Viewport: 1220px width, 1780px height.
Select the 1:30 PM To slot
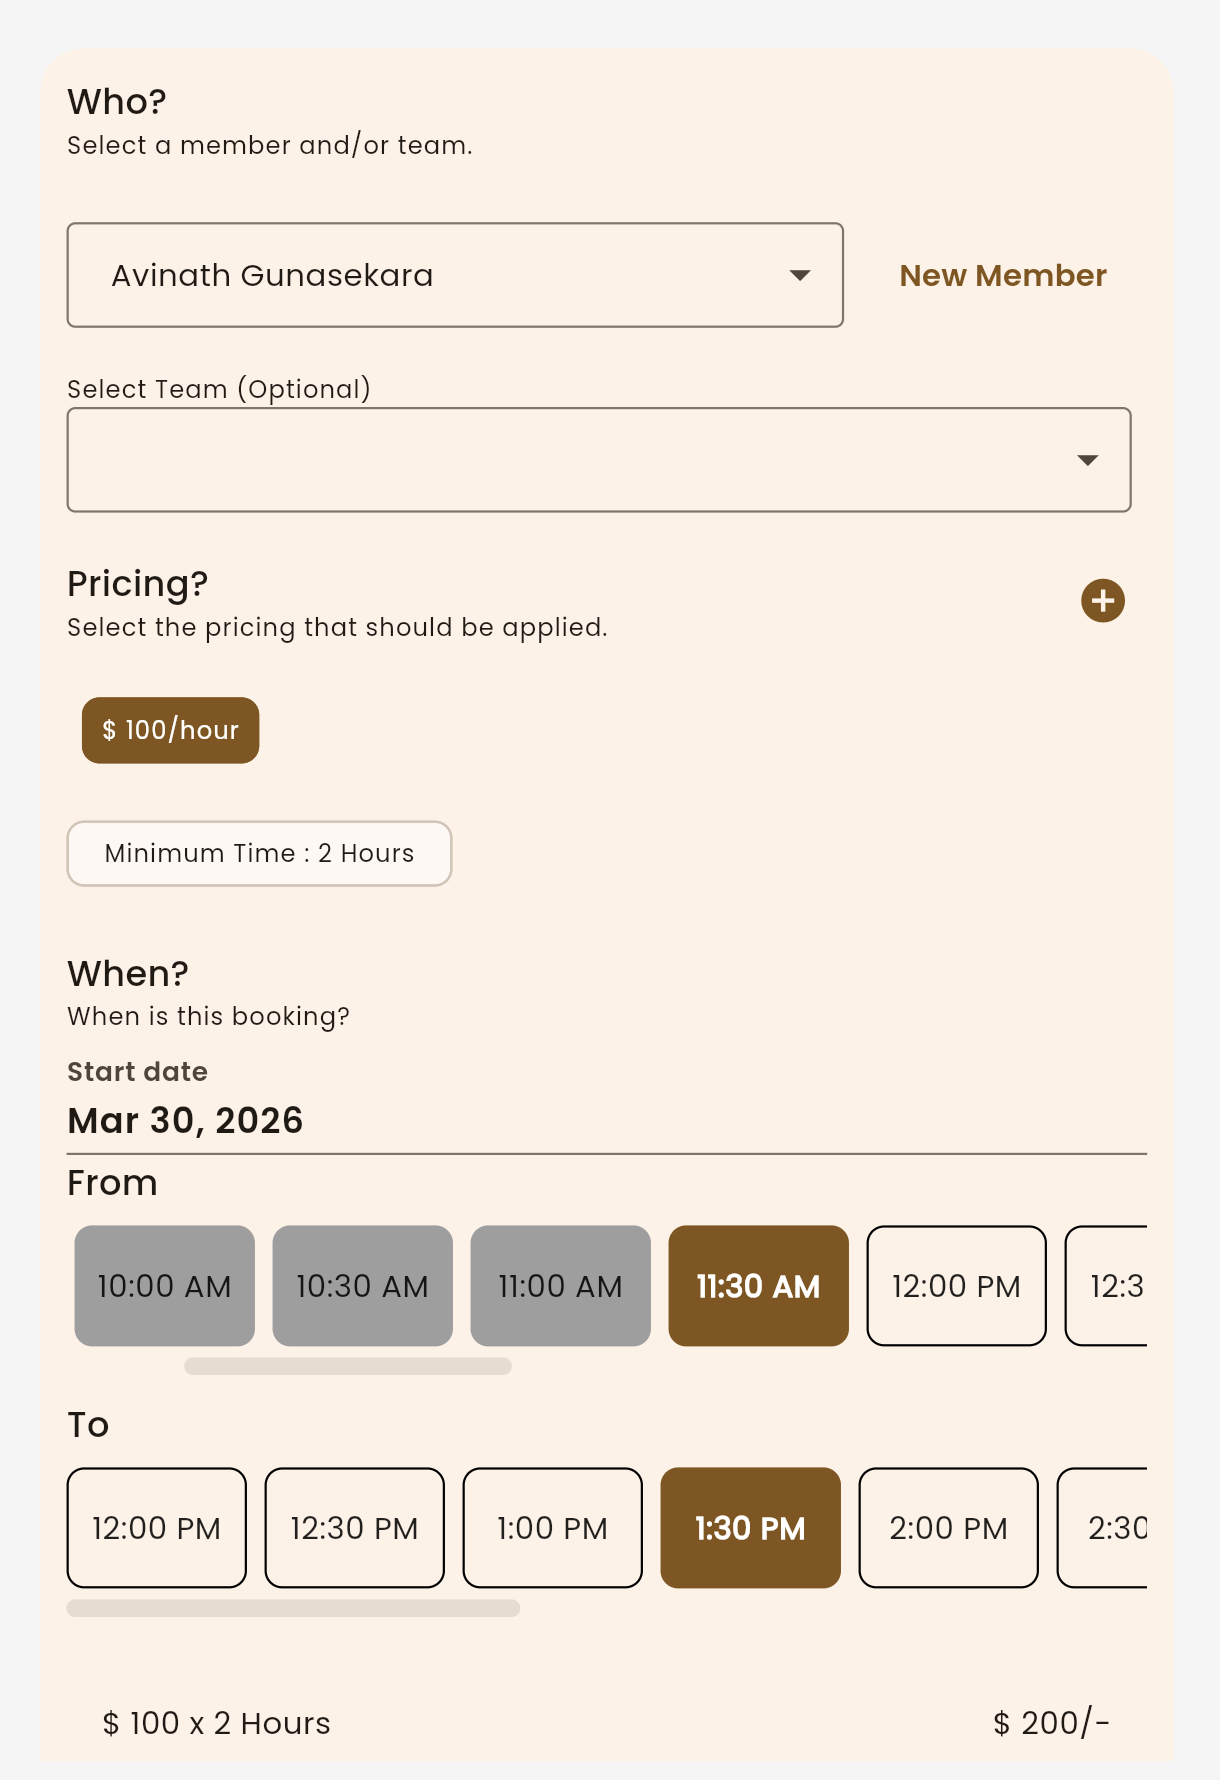(x=750, y=1528)
